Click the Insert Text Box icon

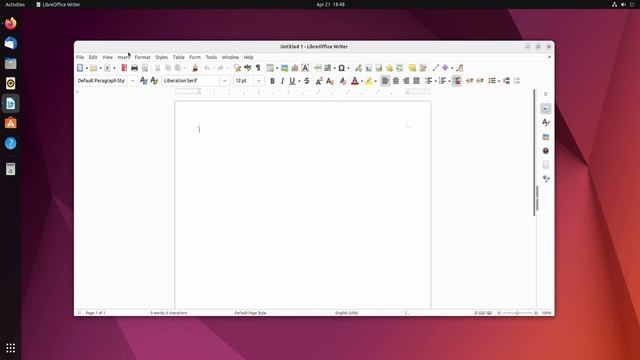coord(305,68)
